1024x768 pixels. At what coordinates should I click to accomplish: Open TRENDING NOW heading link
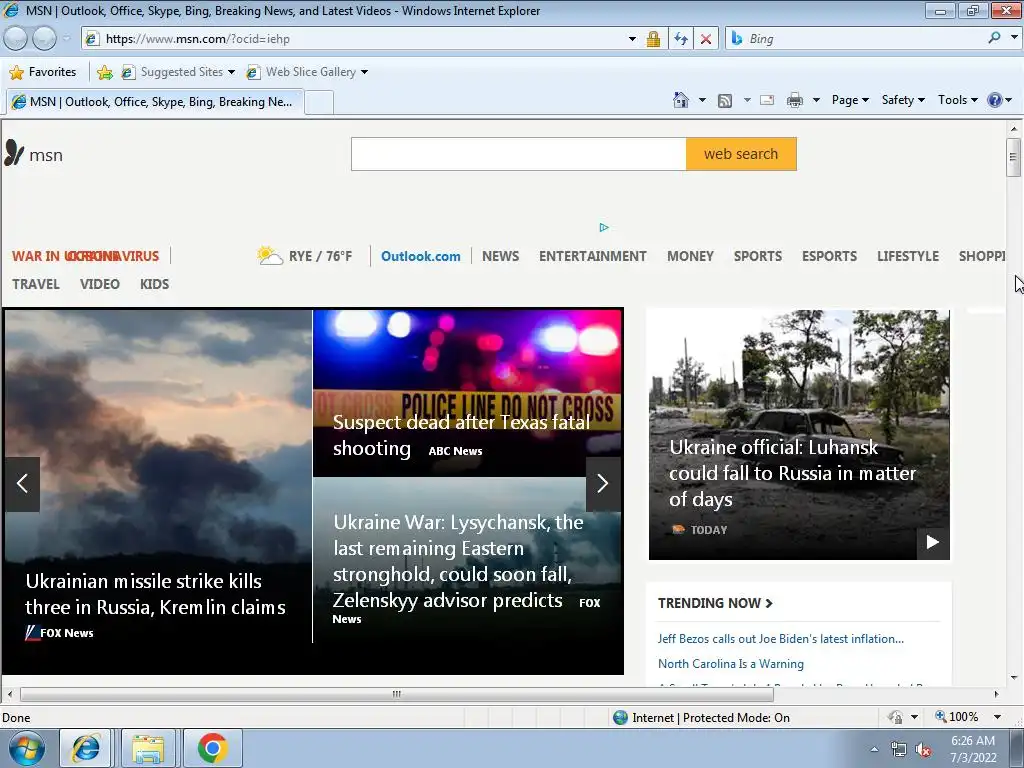(x=715, y=603)
